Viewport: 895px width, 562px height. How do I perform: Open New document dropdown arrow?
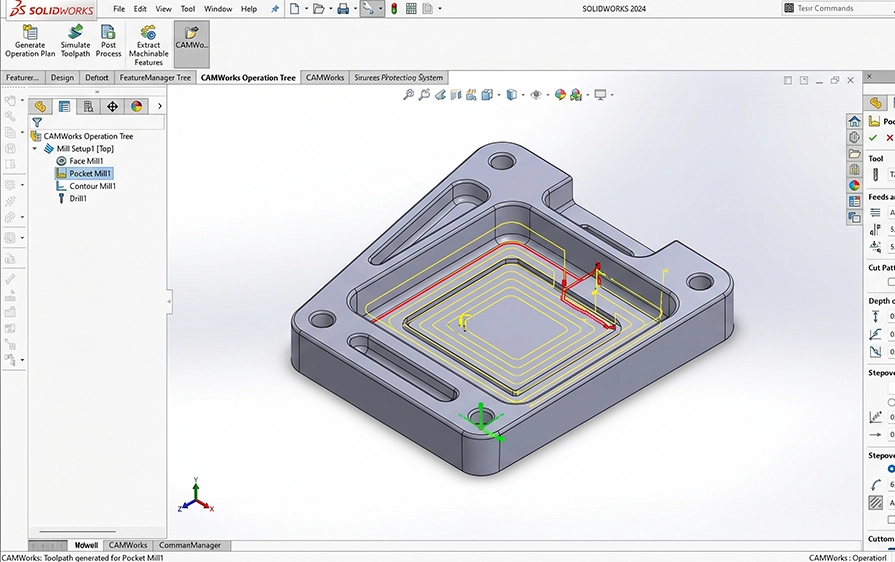point(307,9)
